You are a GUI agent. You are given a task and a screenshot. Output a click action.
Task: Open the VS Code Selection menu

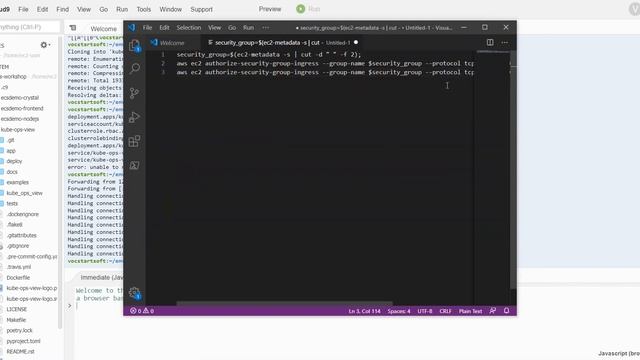[189, 28]
